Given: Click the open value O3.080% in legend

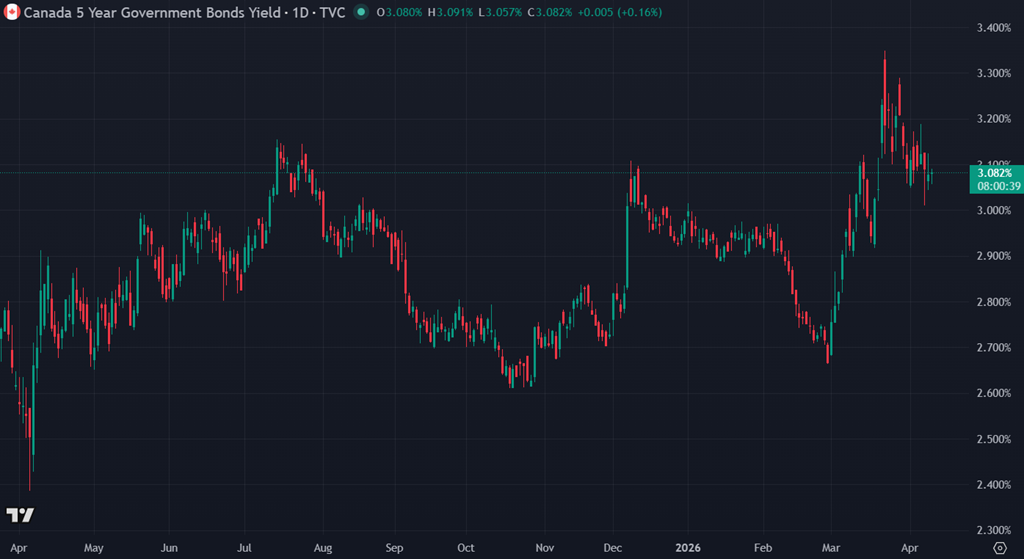Looking at the screenshot, I should [x=396, y=12].
